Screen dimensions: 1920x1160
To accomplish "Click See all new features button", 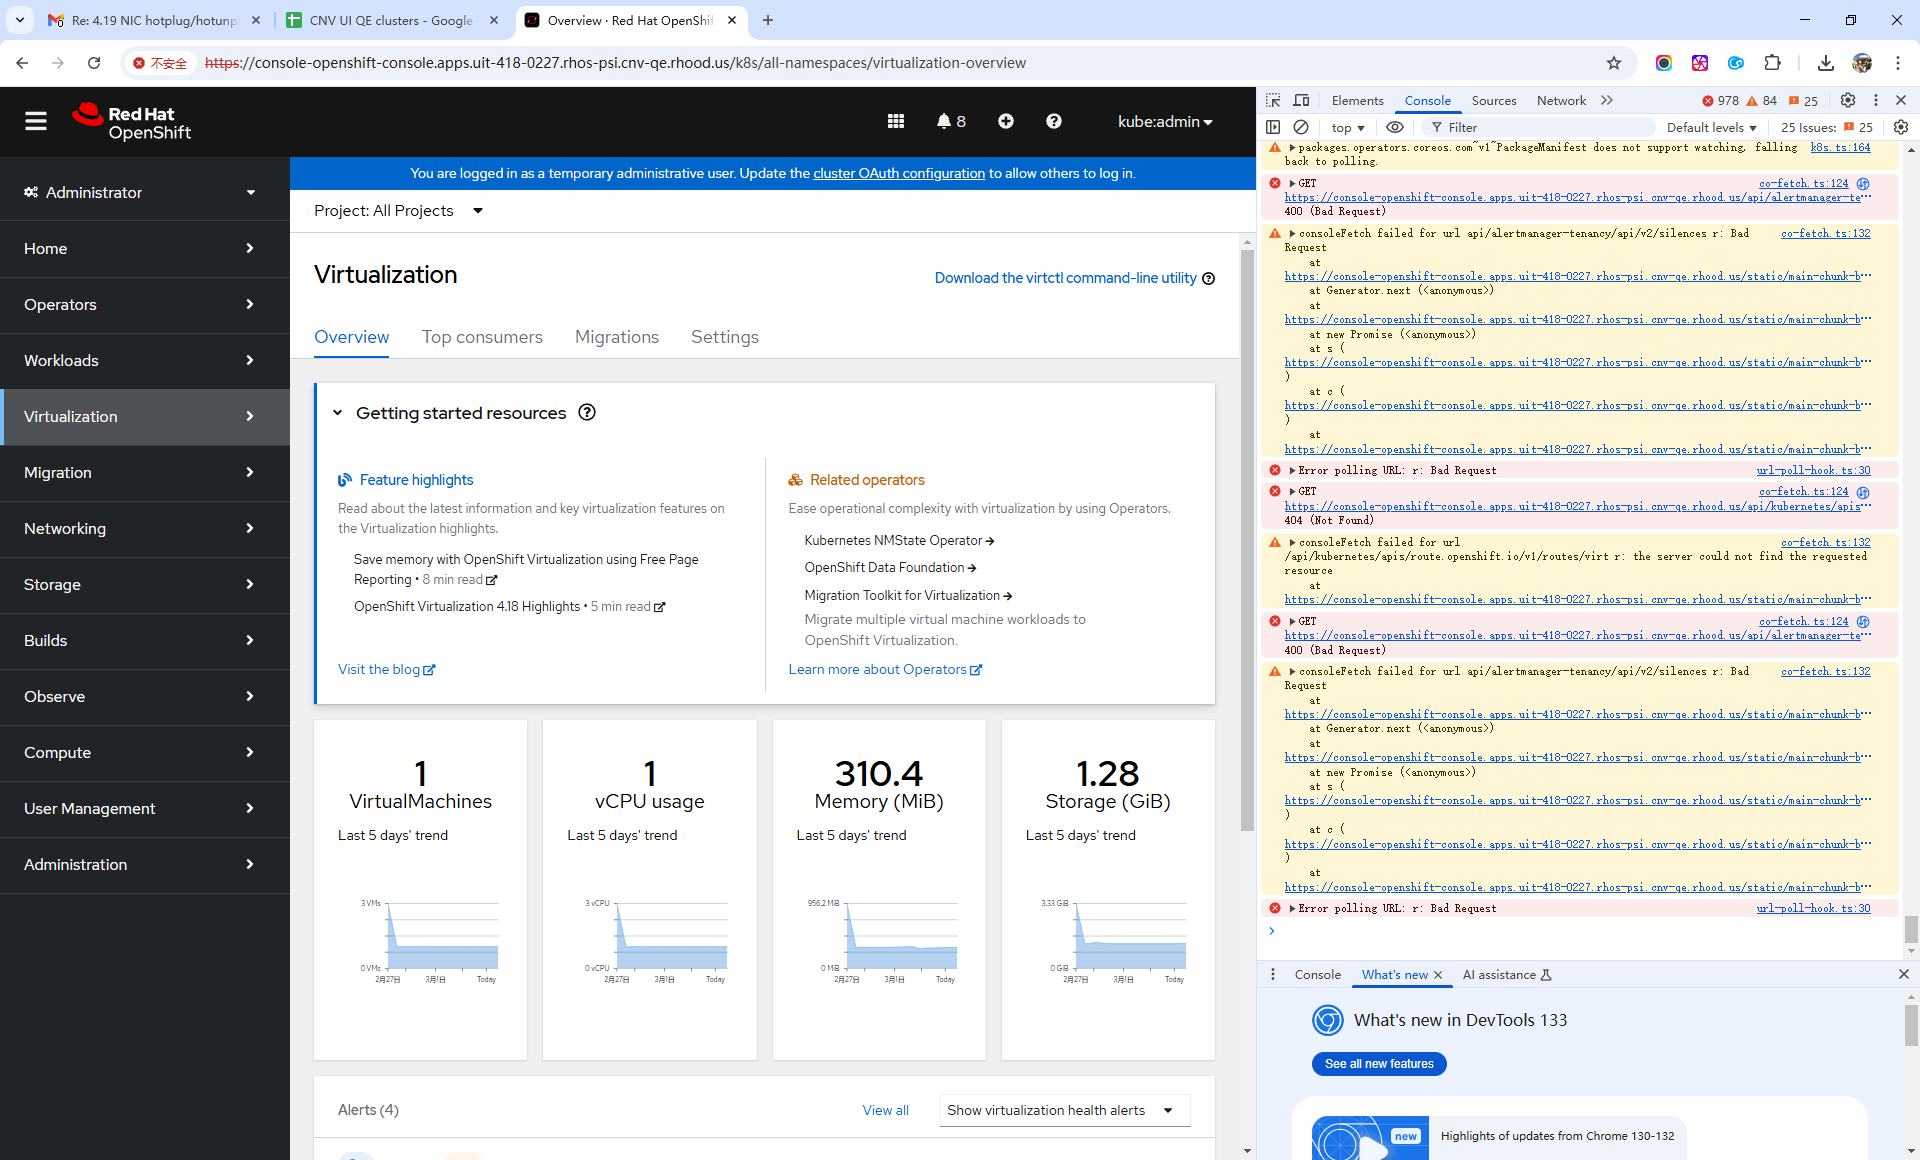I will pyautogui.click(x=1378, y=1064).
